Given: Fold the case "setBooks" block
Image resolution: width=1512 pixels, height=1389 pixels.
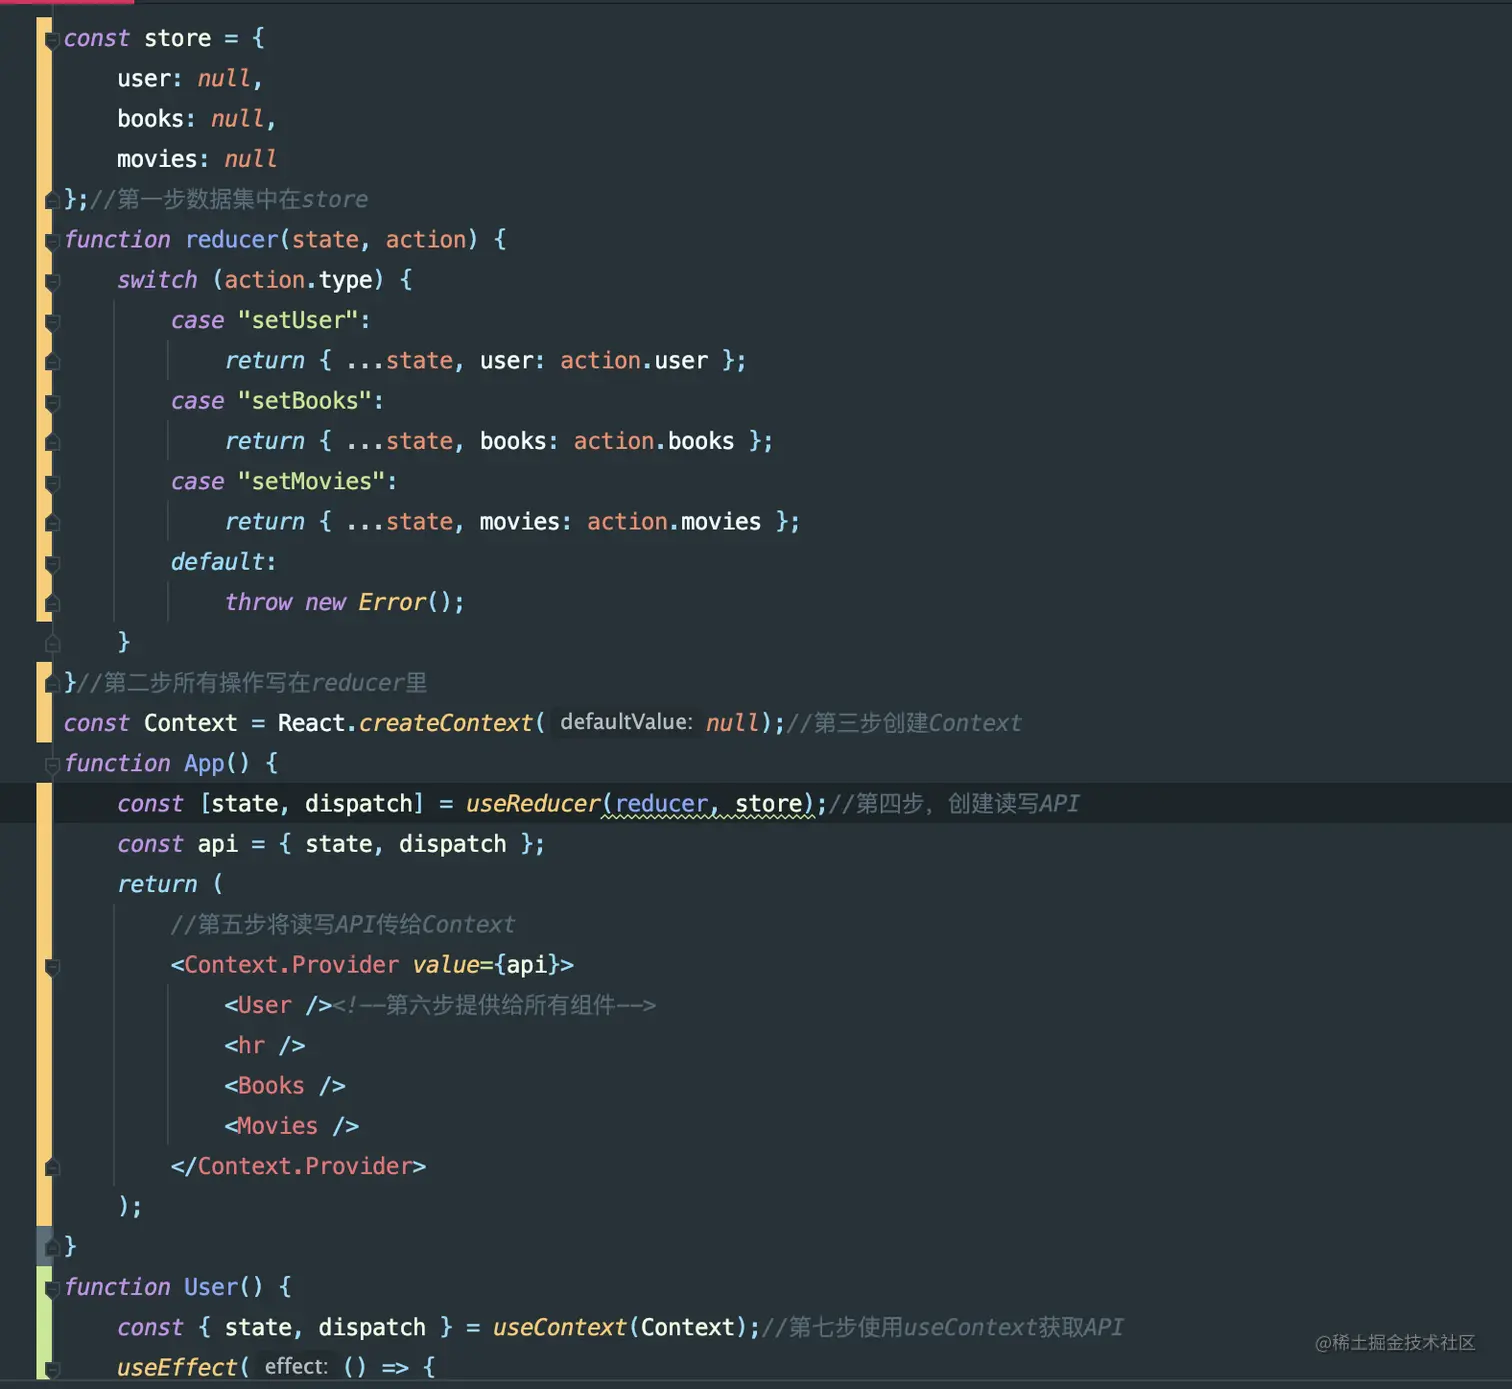Looking at the screenshot, I should (52, 402).
